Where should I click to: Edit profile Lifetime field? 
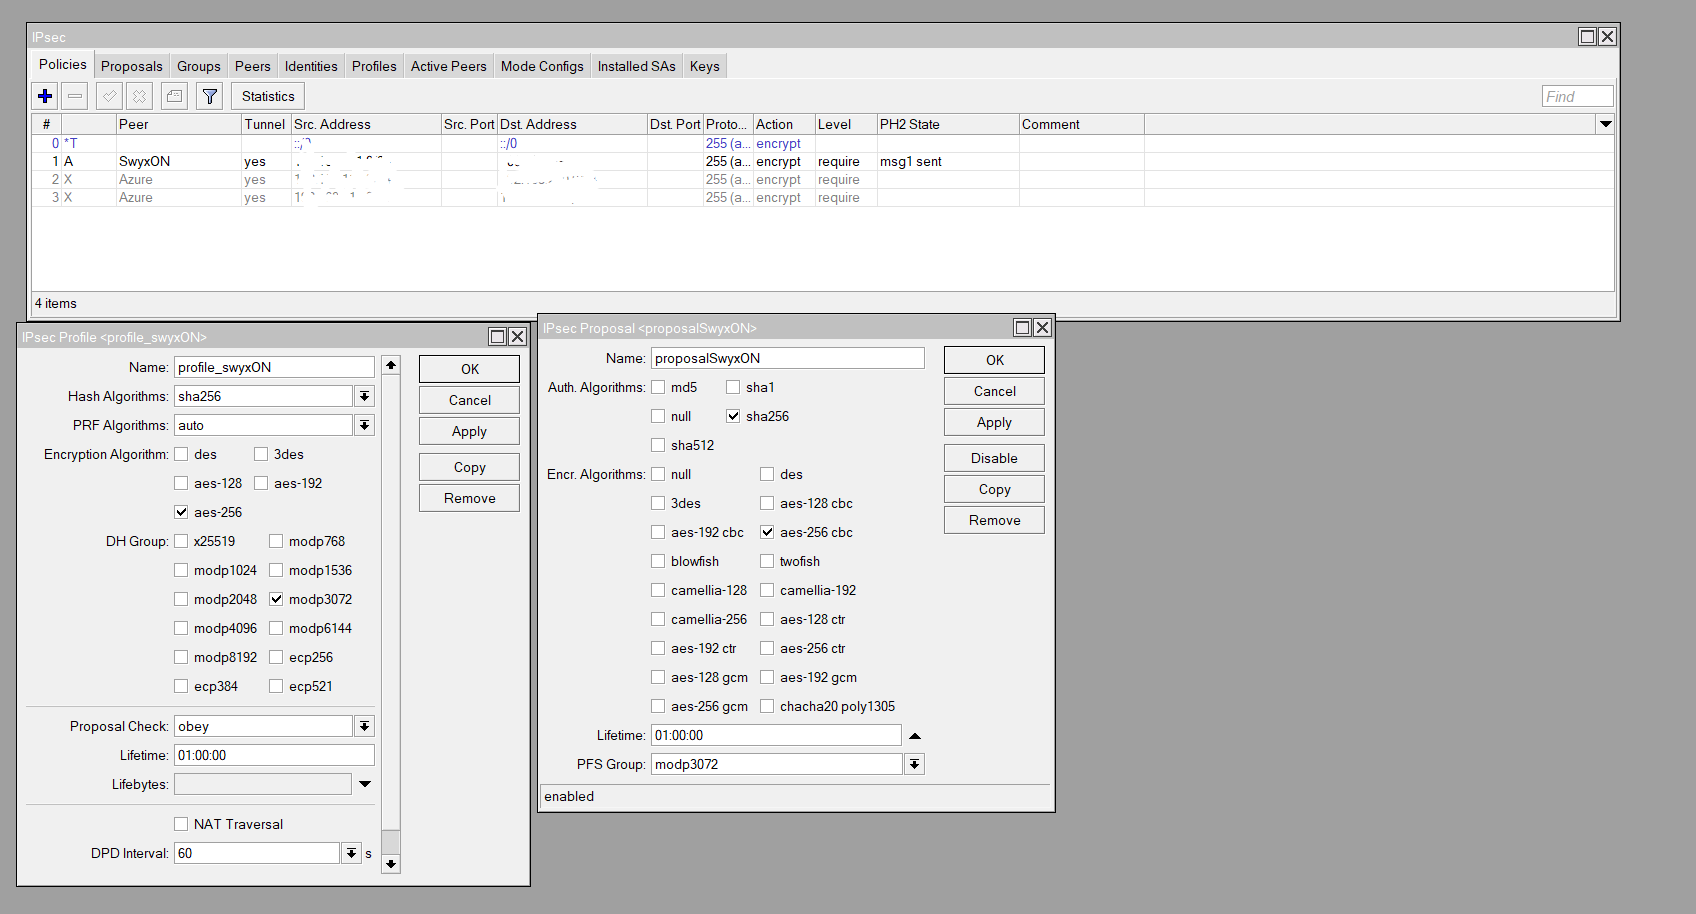[274, 755]
